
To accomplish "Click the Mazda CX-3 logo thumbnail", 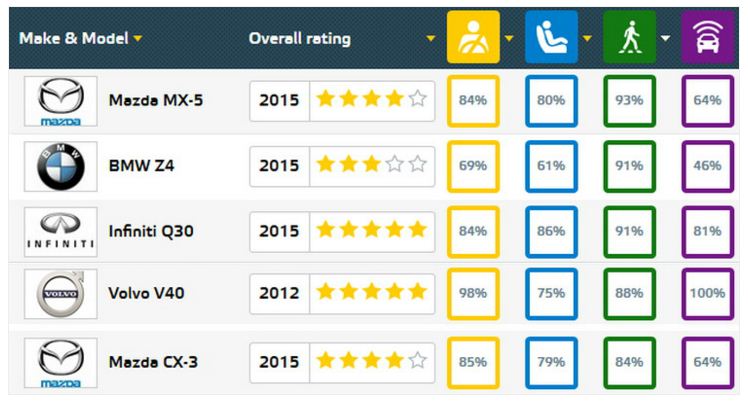I will pos(61,361).
